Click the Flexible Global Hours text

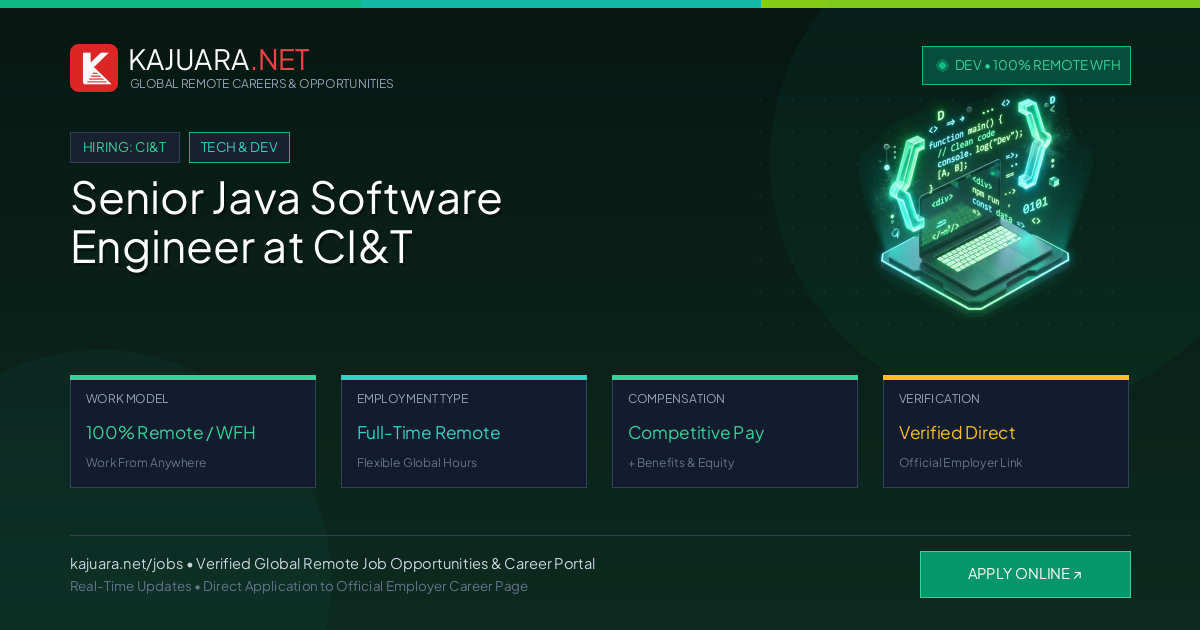[417, 463]
